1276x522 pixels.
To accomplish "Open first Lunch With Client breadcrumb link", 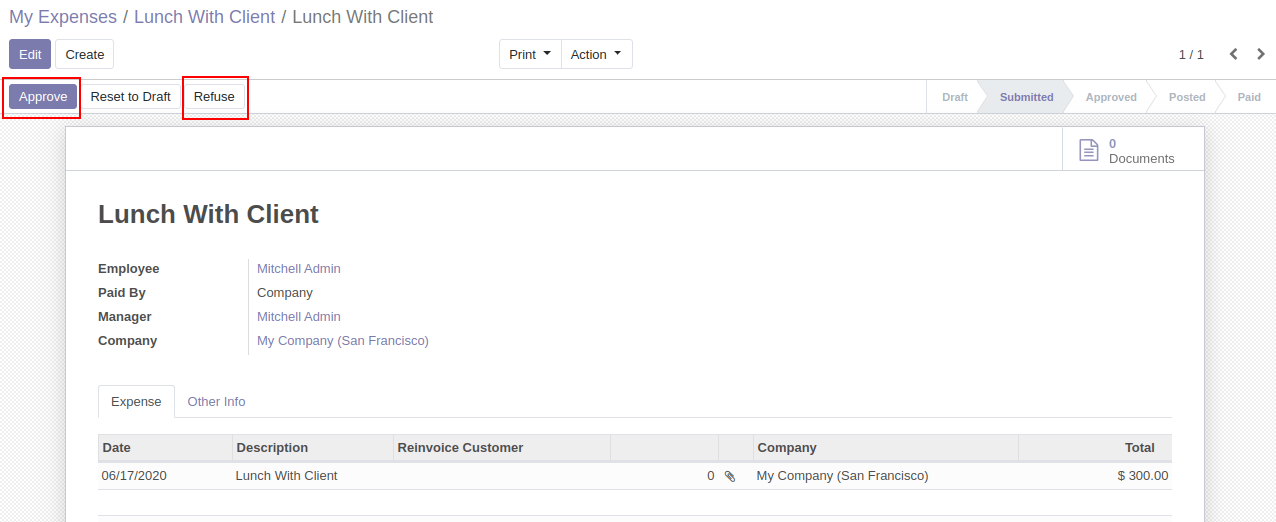I will click(204, 17).
